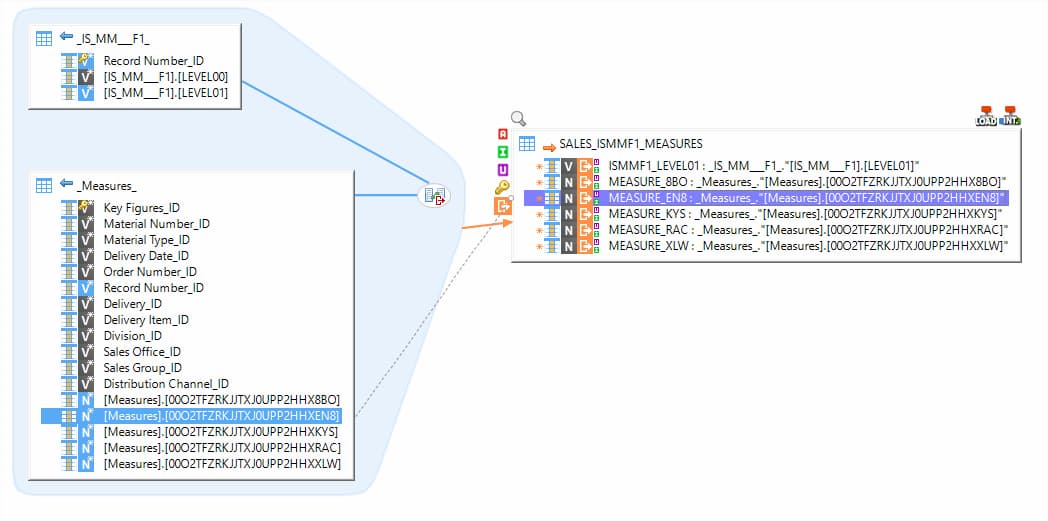
Task: Click the blue arrow beside _IS_MM___F1_ title
Action: (x=66, y=36)
